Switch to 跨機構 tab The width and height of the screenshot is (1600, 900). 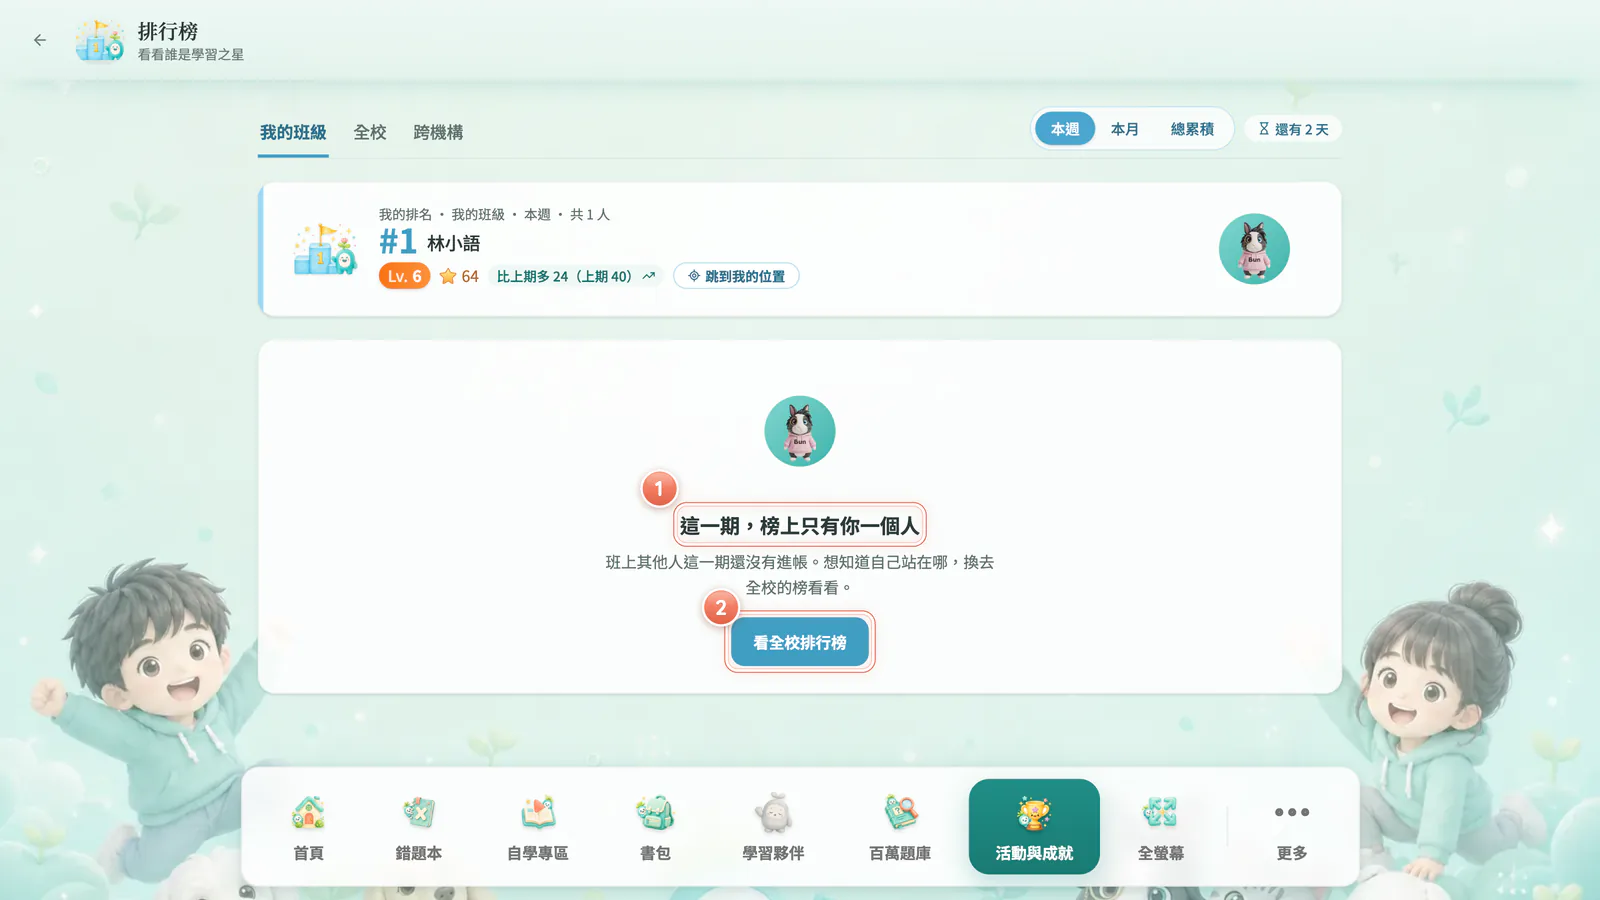click(438, 133)
